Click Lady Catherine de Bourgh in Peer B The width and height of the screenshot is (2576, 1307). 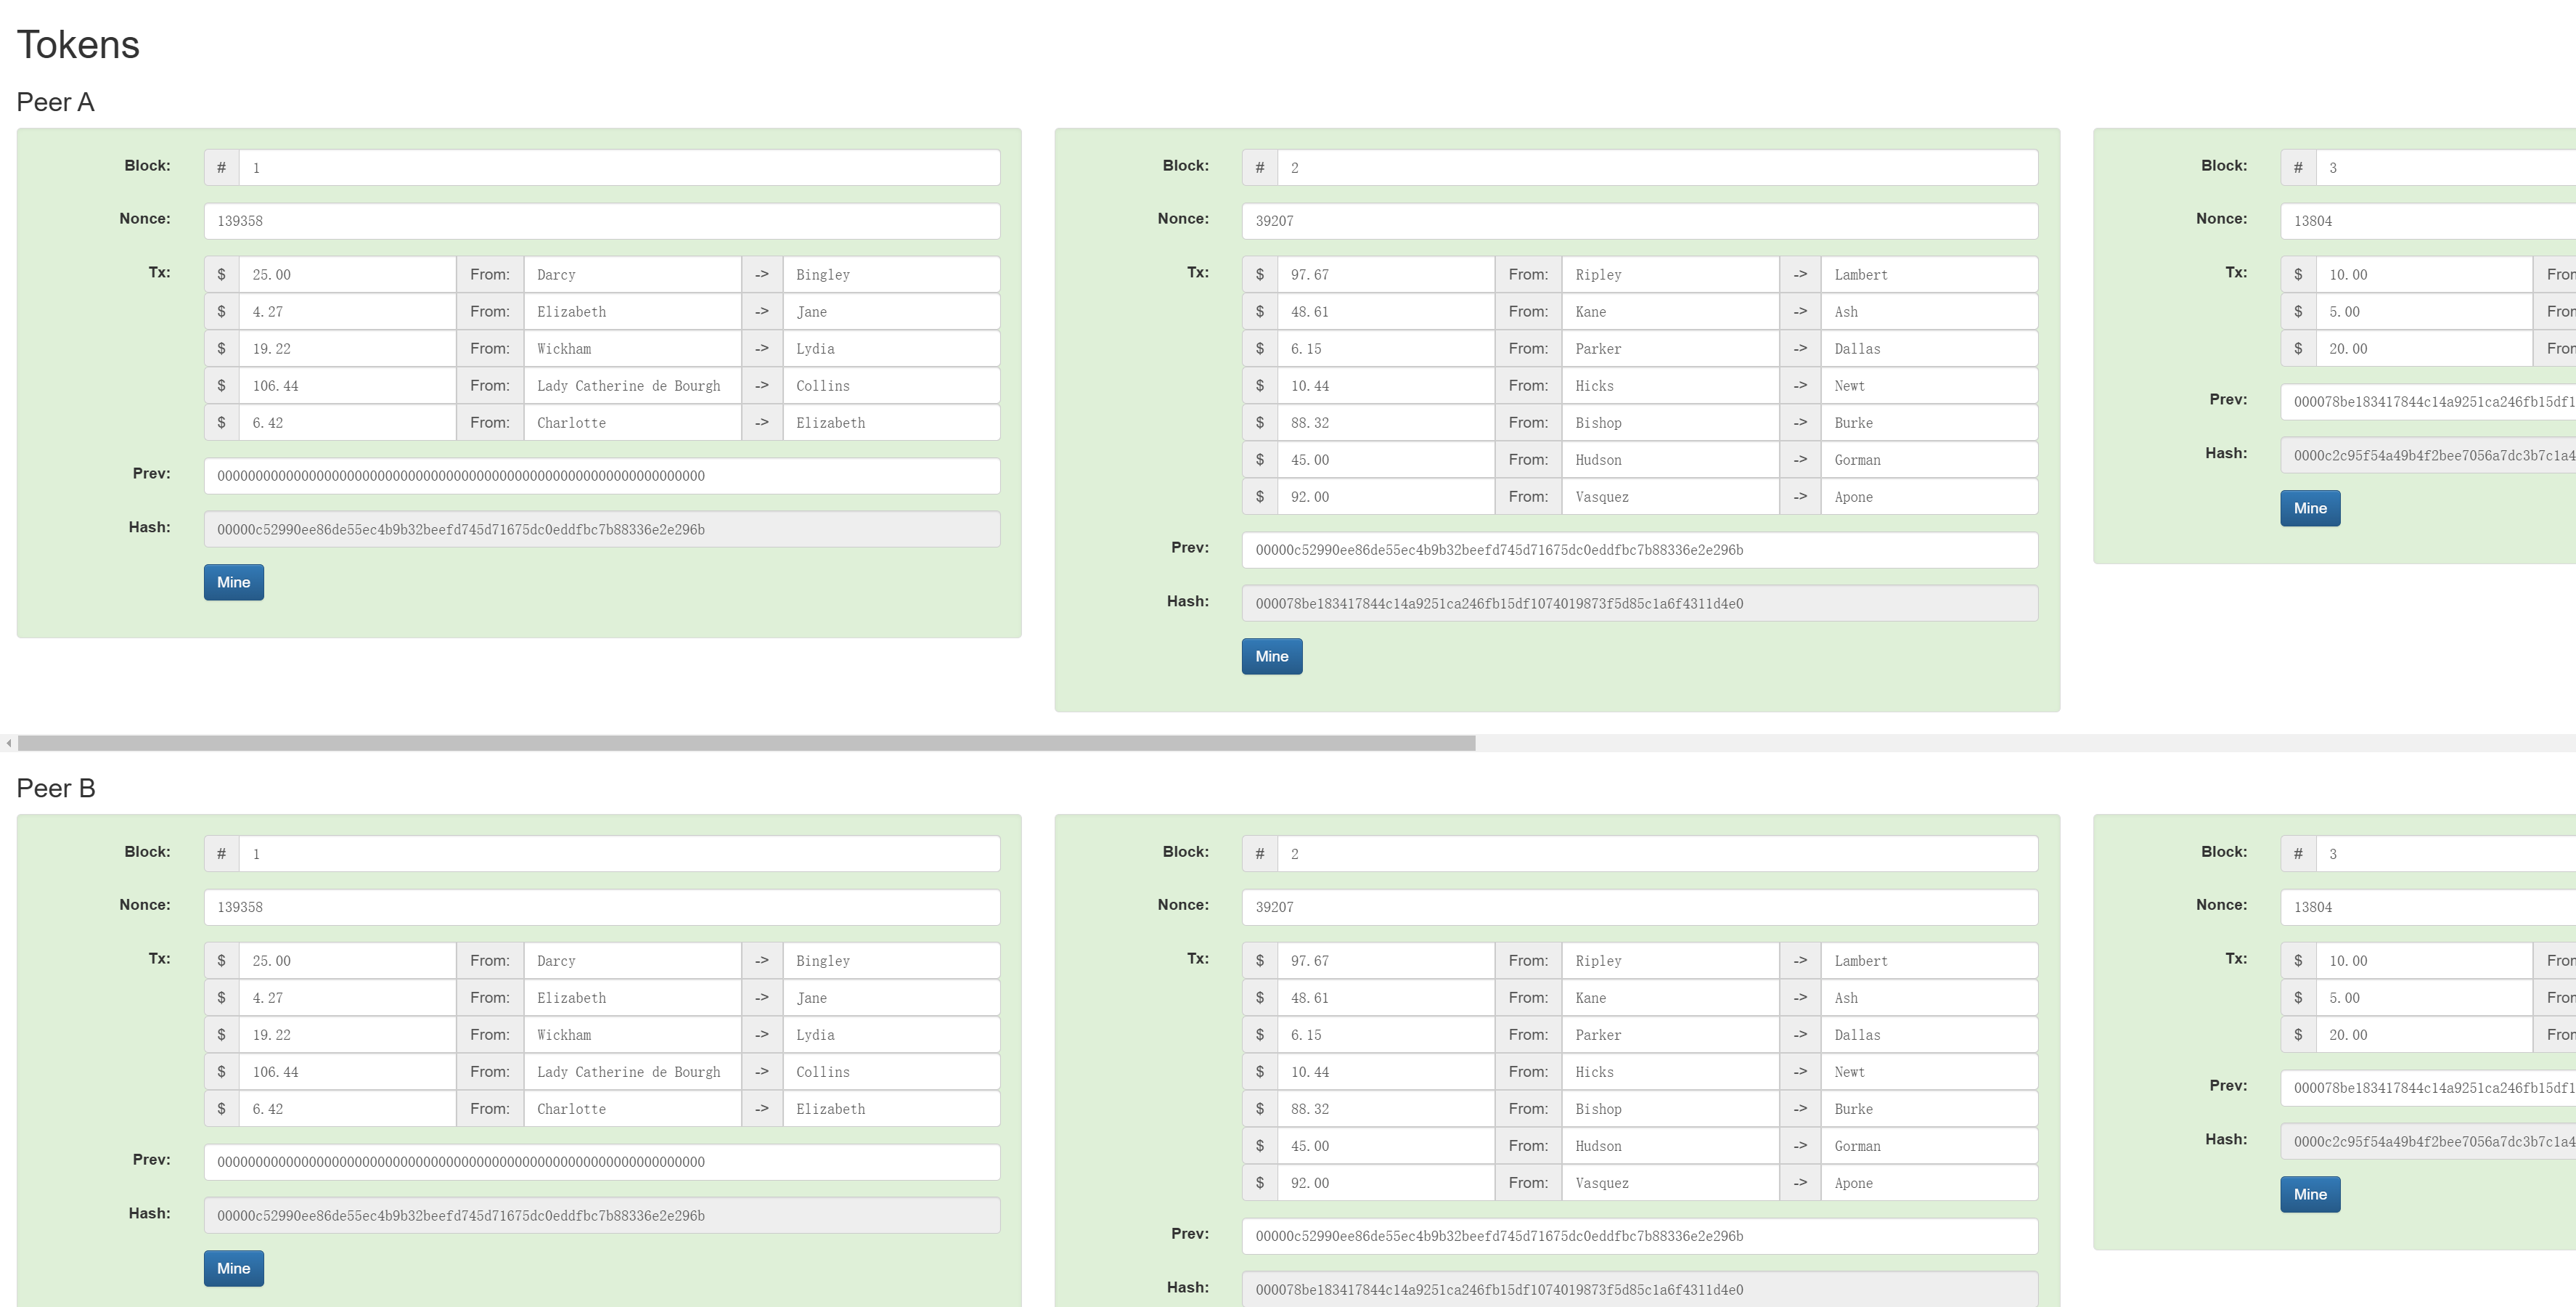coord(631,1072)
